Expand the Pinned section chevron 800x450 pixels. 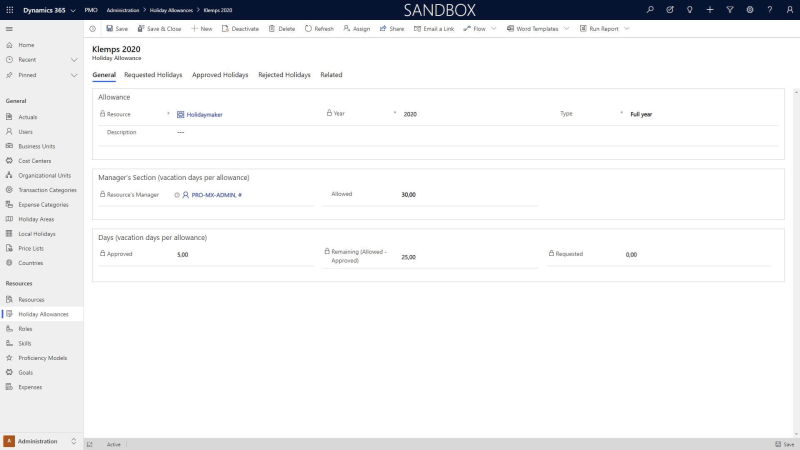pos(74,75)
